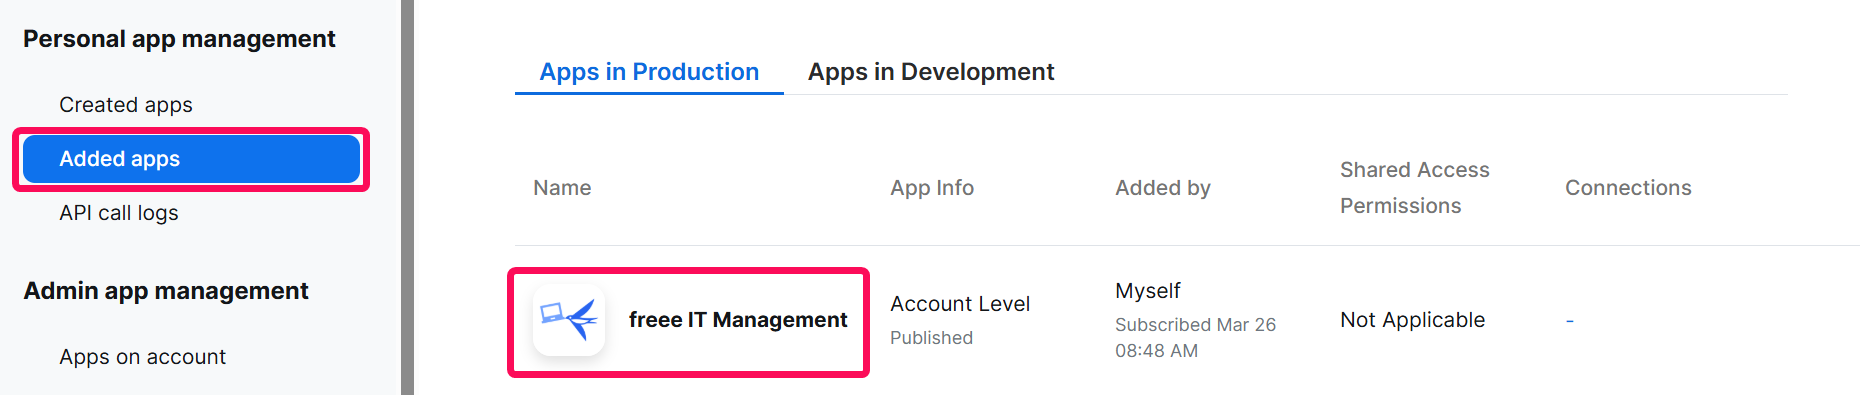Switch to Apps in Production tab

[649, 72]
